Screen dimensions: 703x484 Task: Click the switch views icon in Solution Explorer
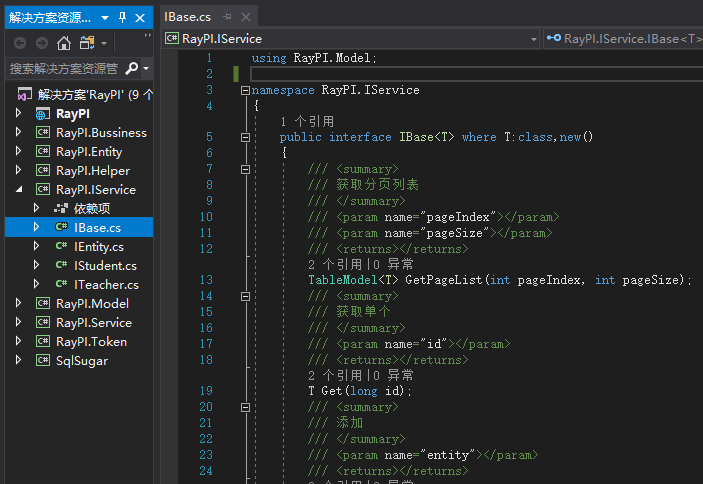pos(87,43)
